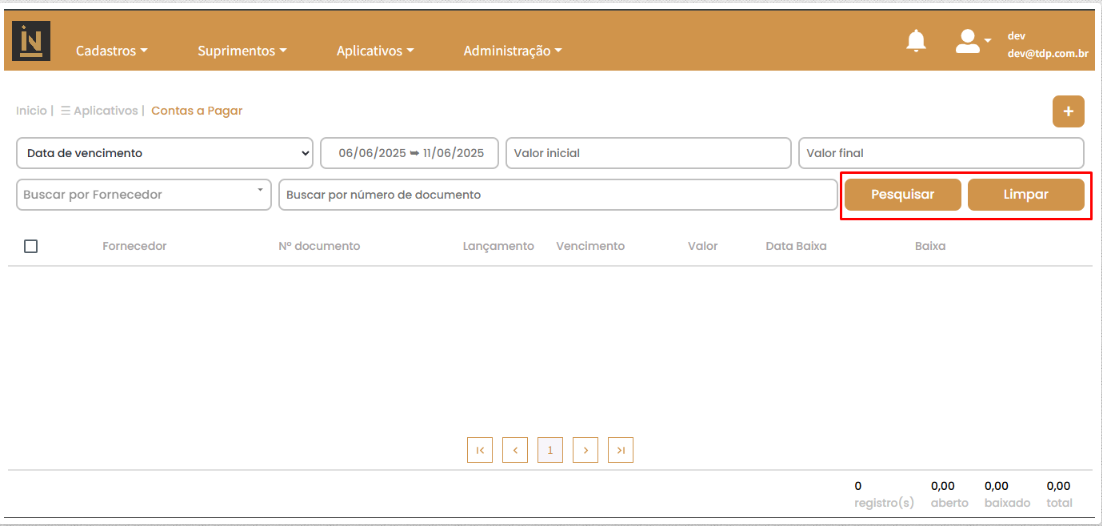Viewport: 1102px width, 526px height.
Task: Click the IN application logo
Action: 31,41
